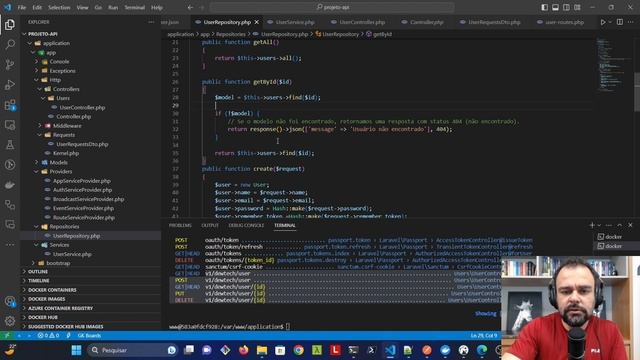Close the terminal panel
Viewport: 640px width, 360px height.
click(630, 225)
